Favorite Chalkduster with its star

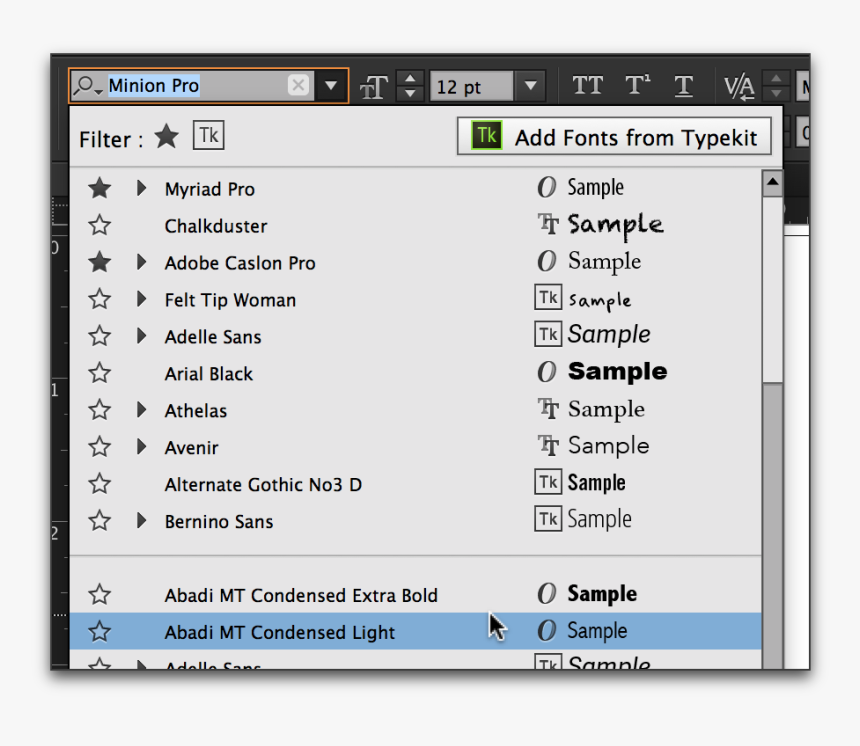point(100,225)
